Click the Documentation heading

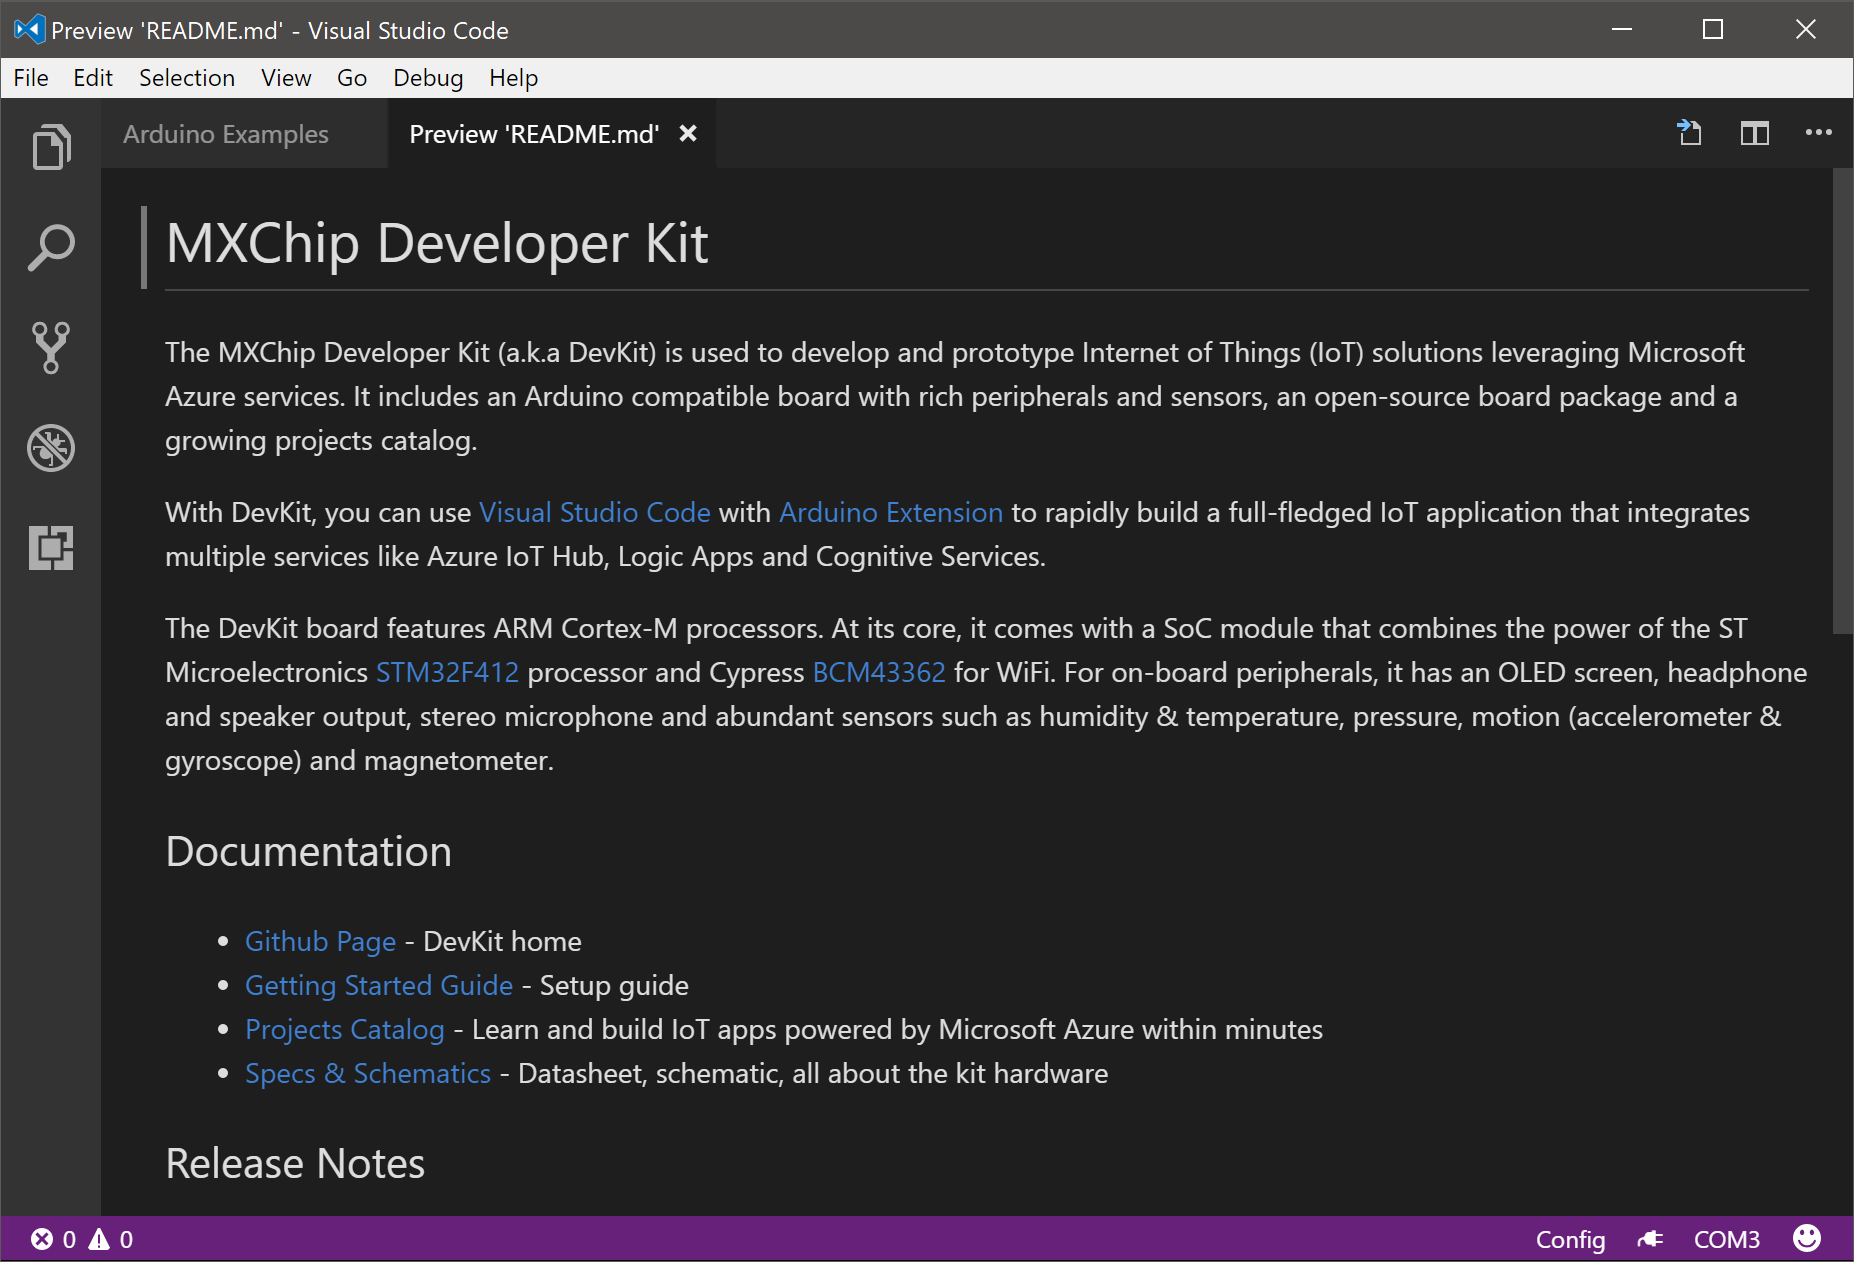point(308,851)
